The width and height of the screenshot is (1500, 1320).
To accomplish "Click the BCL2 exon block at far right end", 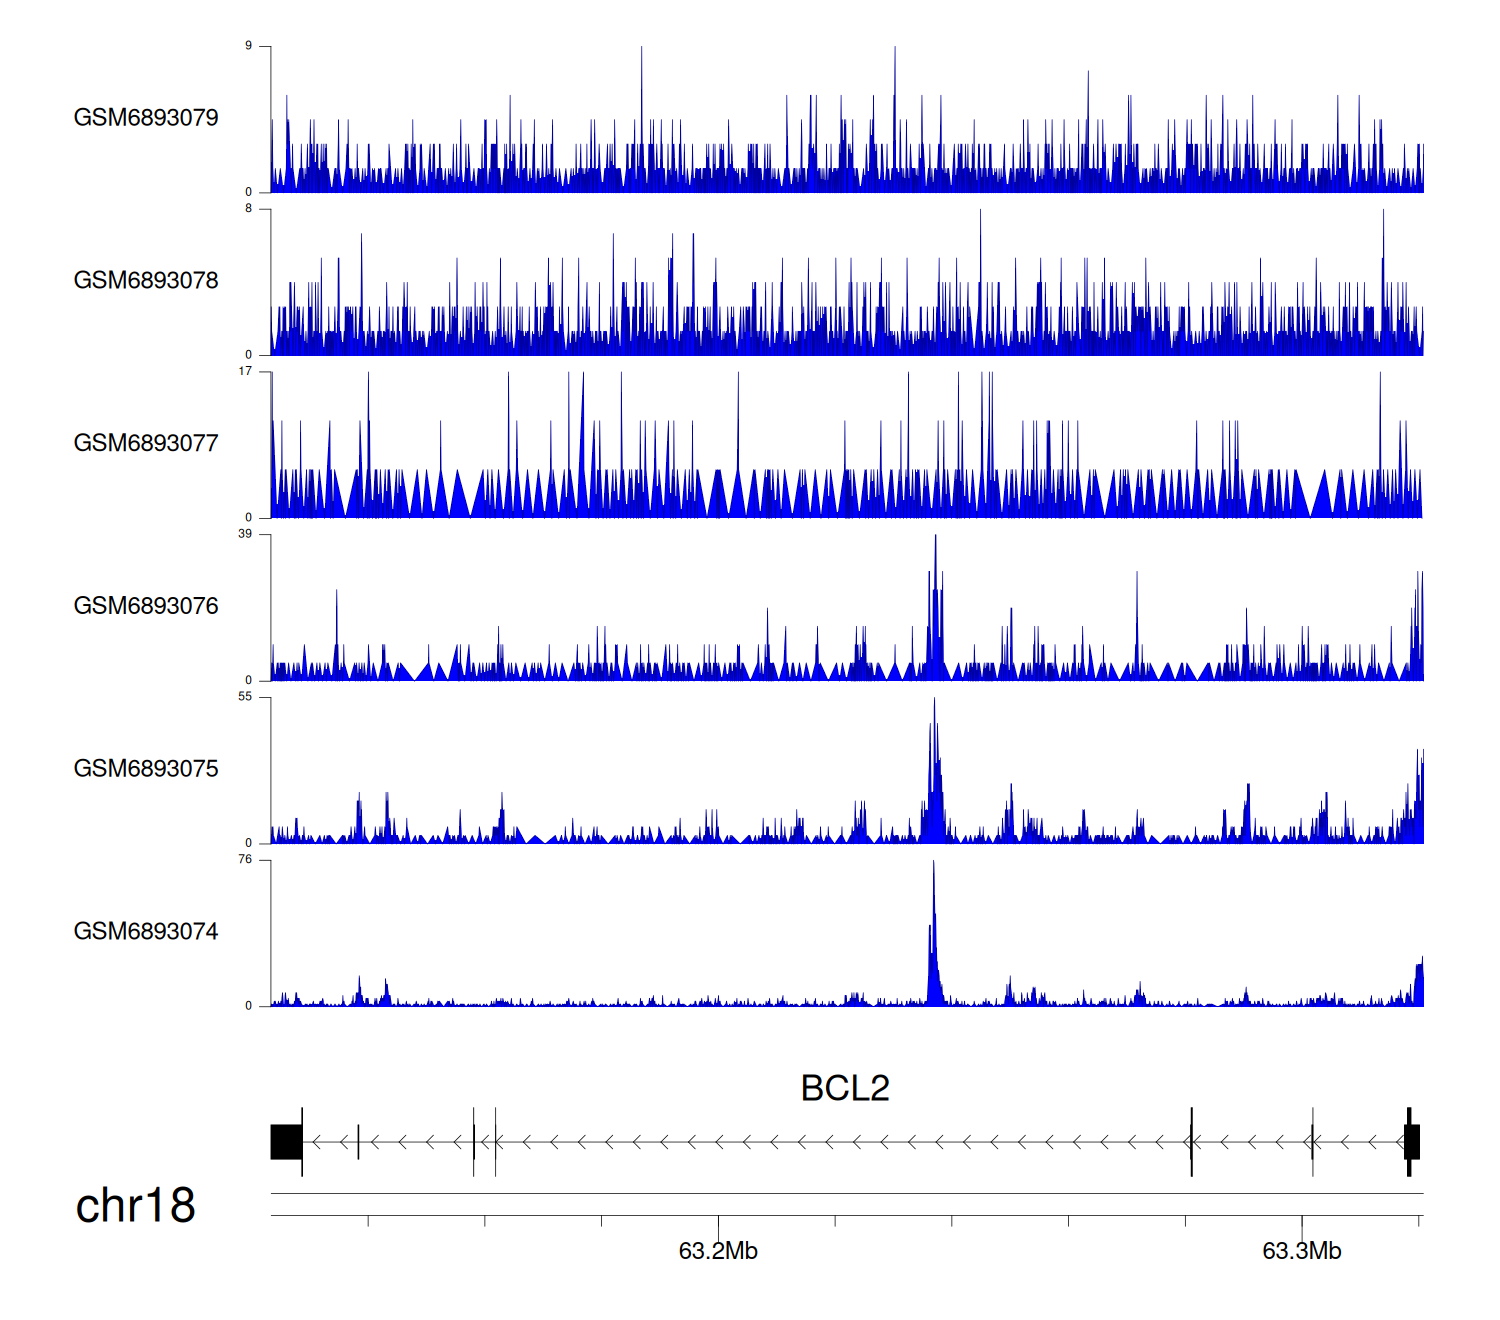I will [x=1411, y=1142].
